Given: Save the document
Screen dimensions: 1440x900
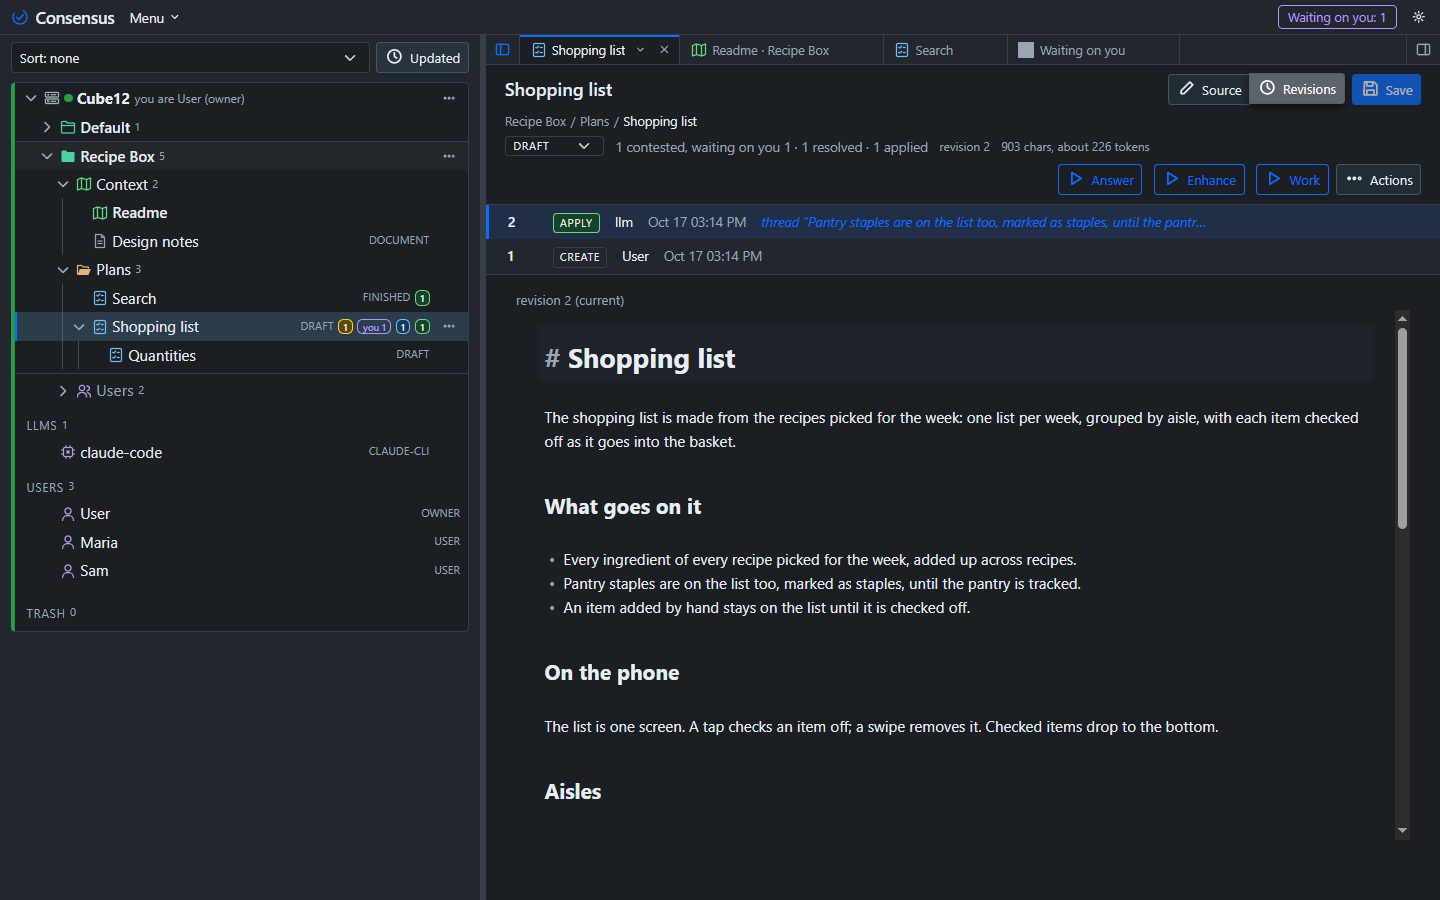Looking at the screenshot, I should coord(1386,89).
